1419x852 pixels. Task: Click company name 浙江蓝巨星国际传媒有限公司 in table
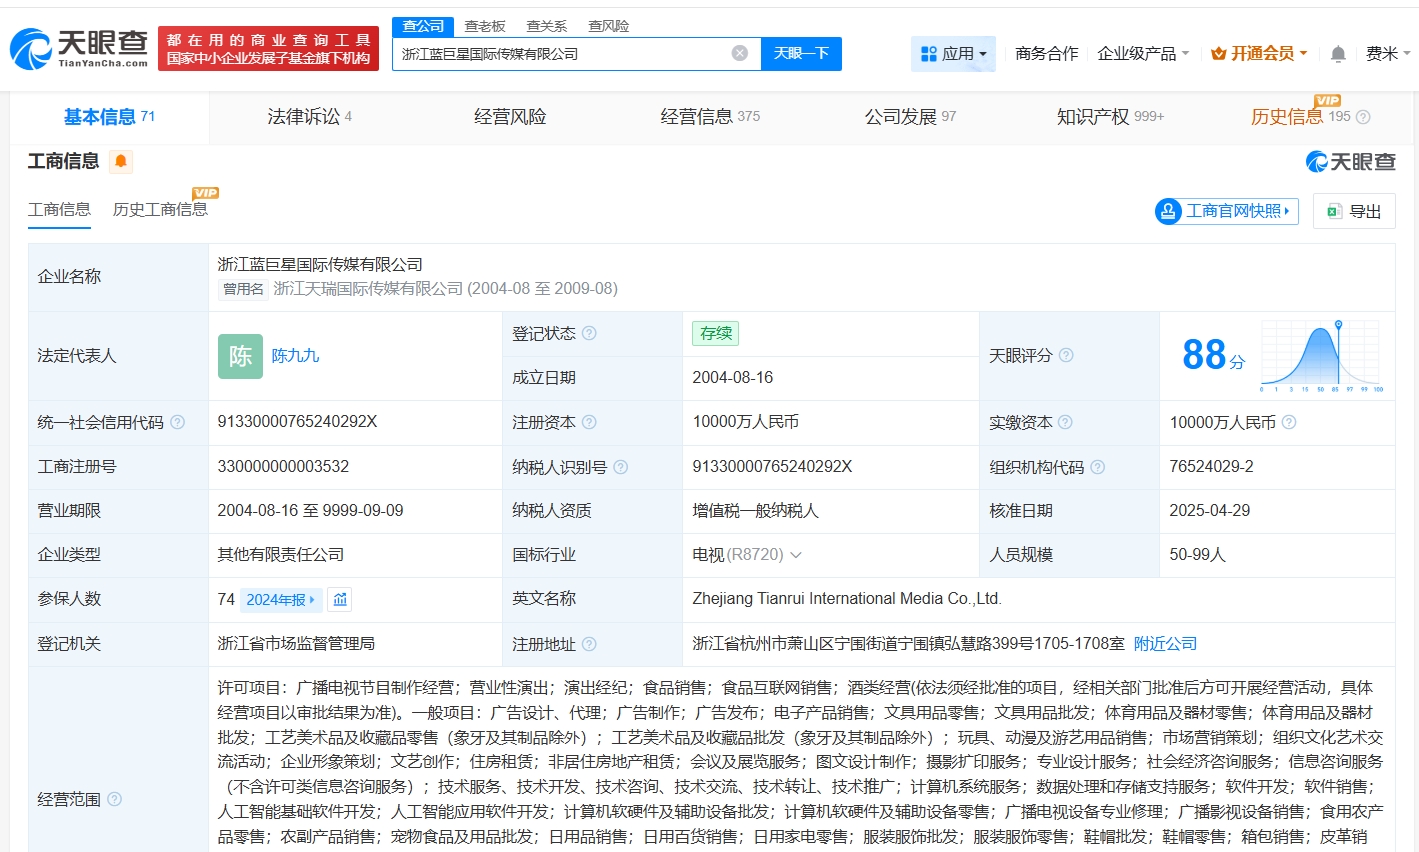[320, 264]
